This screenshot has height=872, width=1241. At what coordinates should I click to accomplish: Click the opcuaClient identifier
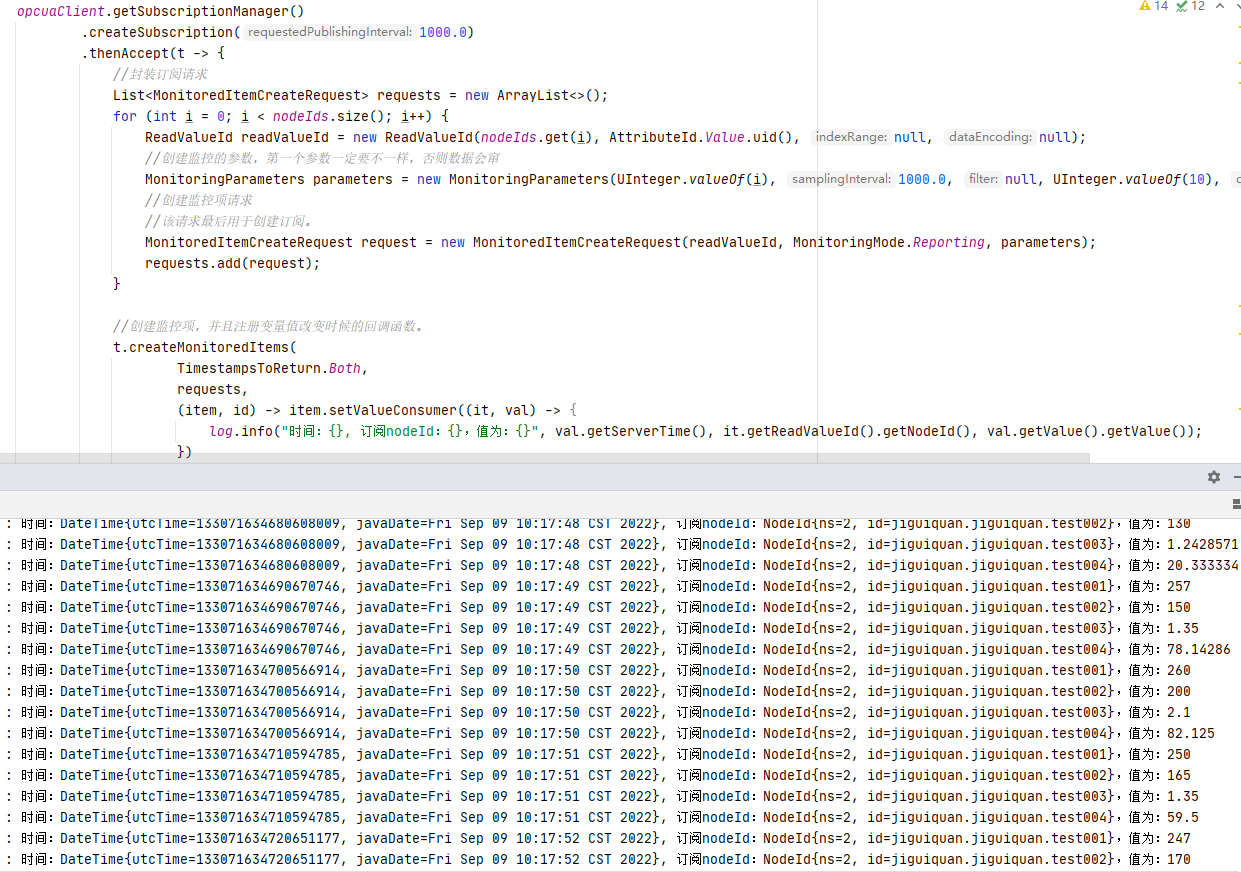click(61, 11)
